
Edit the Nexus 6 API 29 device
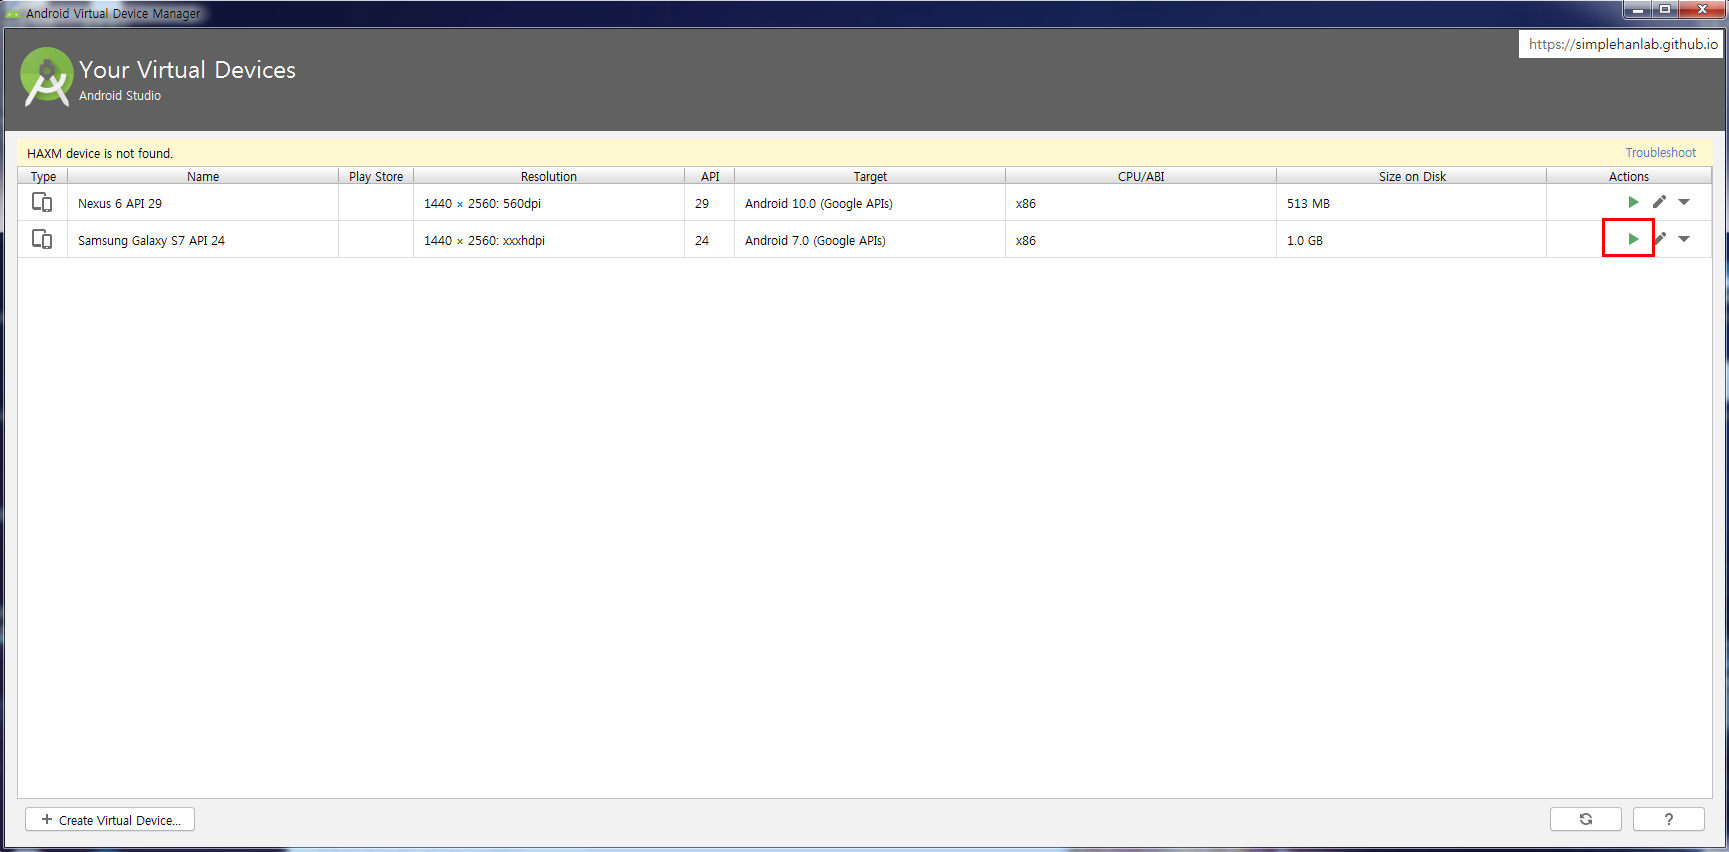click(x=1659, y=202)
